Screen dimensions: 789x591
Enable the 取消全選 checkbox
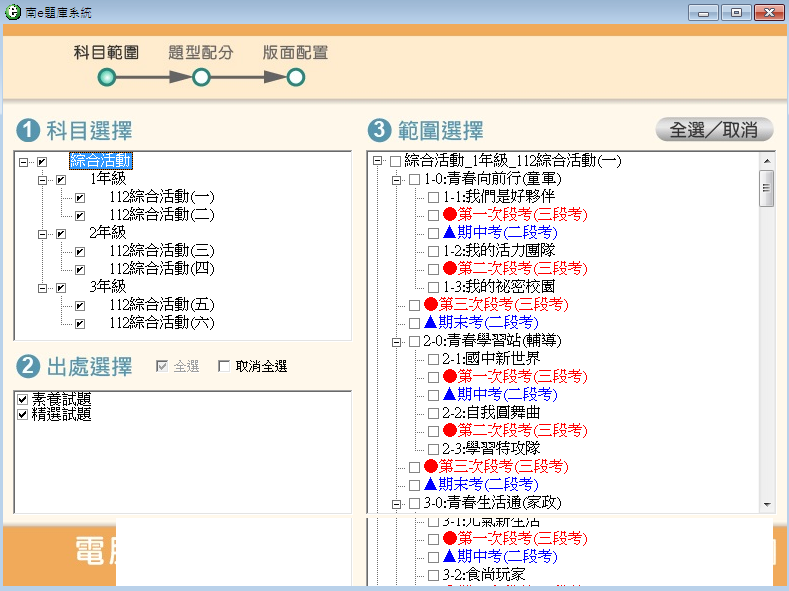tap(224, 367)
